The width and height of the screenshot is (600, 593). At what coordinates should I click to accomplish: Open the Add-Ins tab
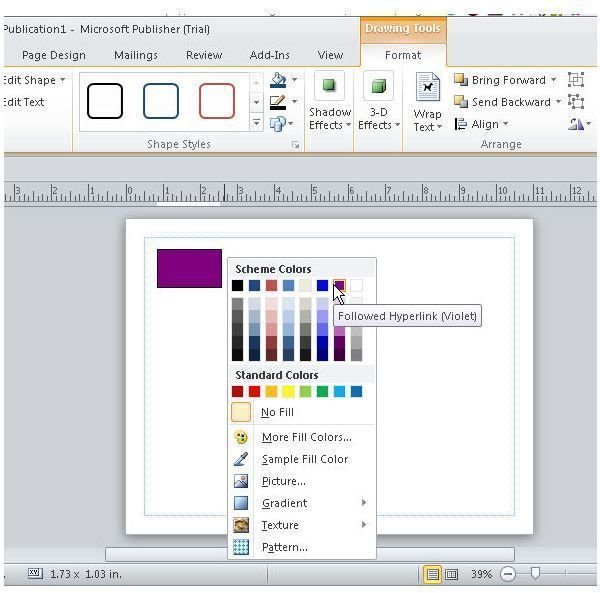click(269, 55)
